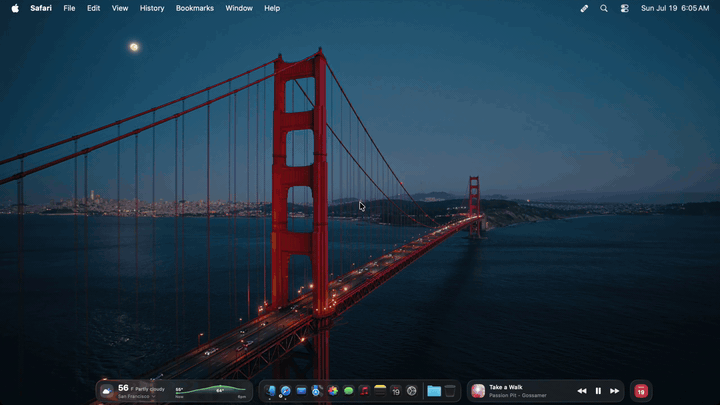720x405 pixels.
Task: Open the Downloads folder in dock
Action: pyautogui.click(x=434, y=391)
